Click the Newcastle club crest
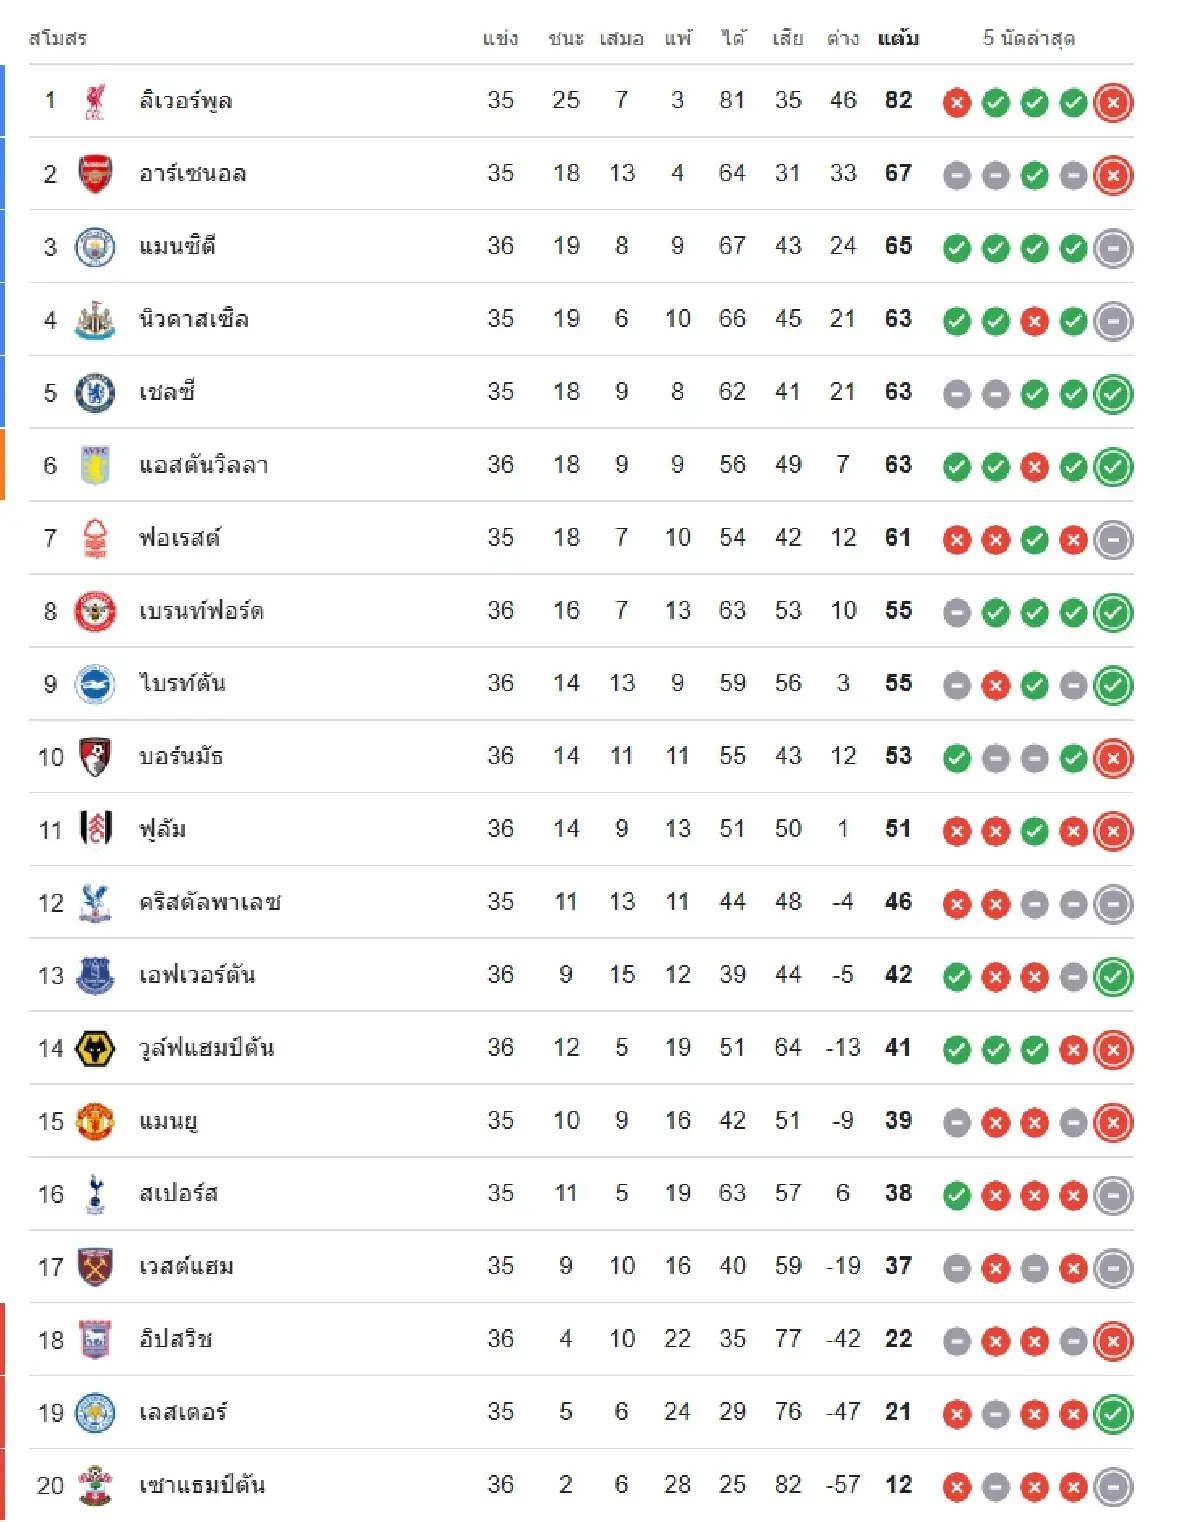1200x1522 pixels. (x=95, y=320)
